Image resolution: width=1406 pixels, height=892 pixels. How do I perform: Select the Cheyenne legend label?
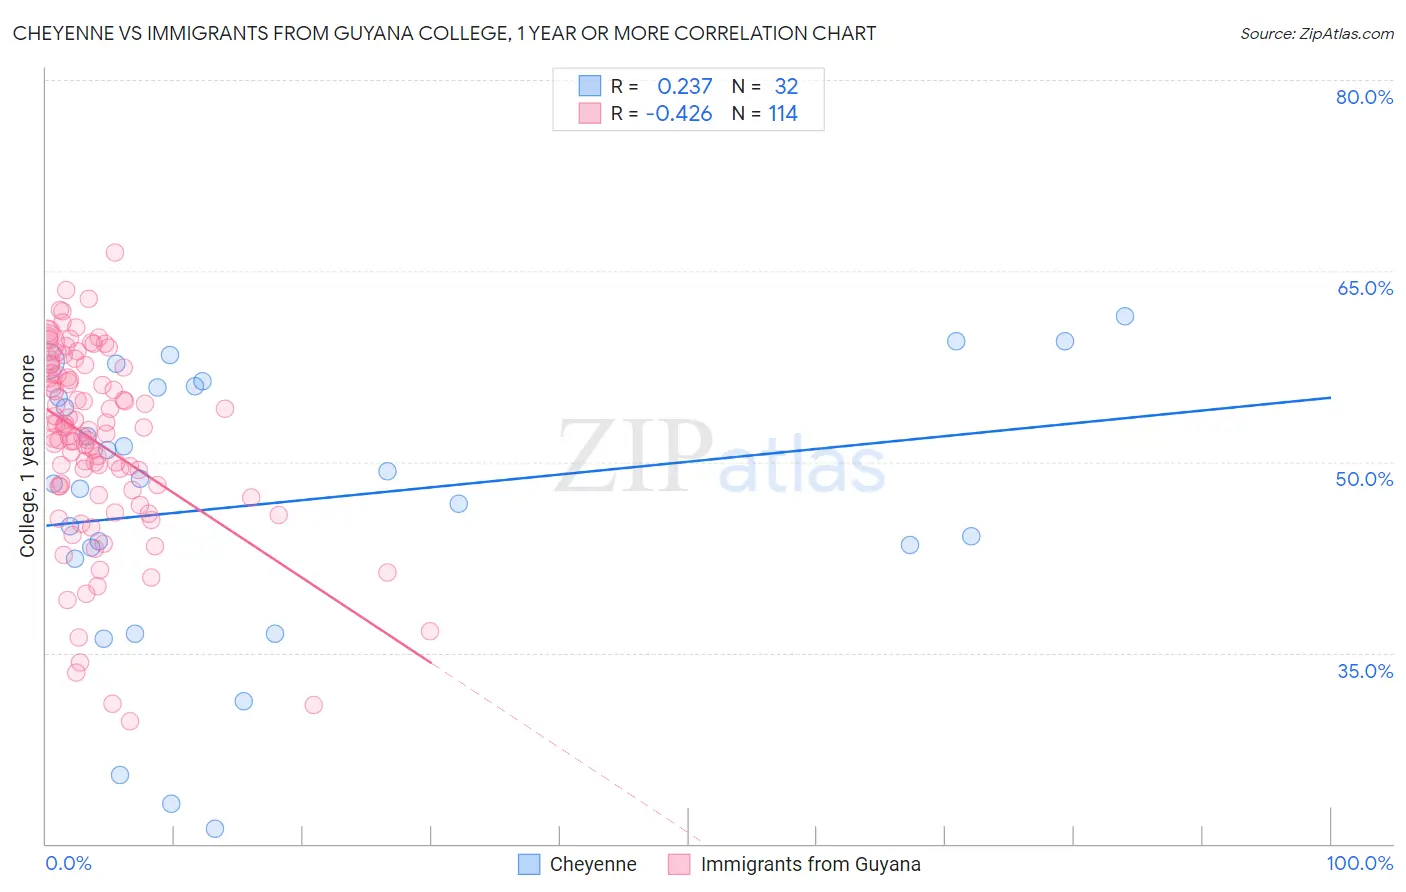click(593, 864)
